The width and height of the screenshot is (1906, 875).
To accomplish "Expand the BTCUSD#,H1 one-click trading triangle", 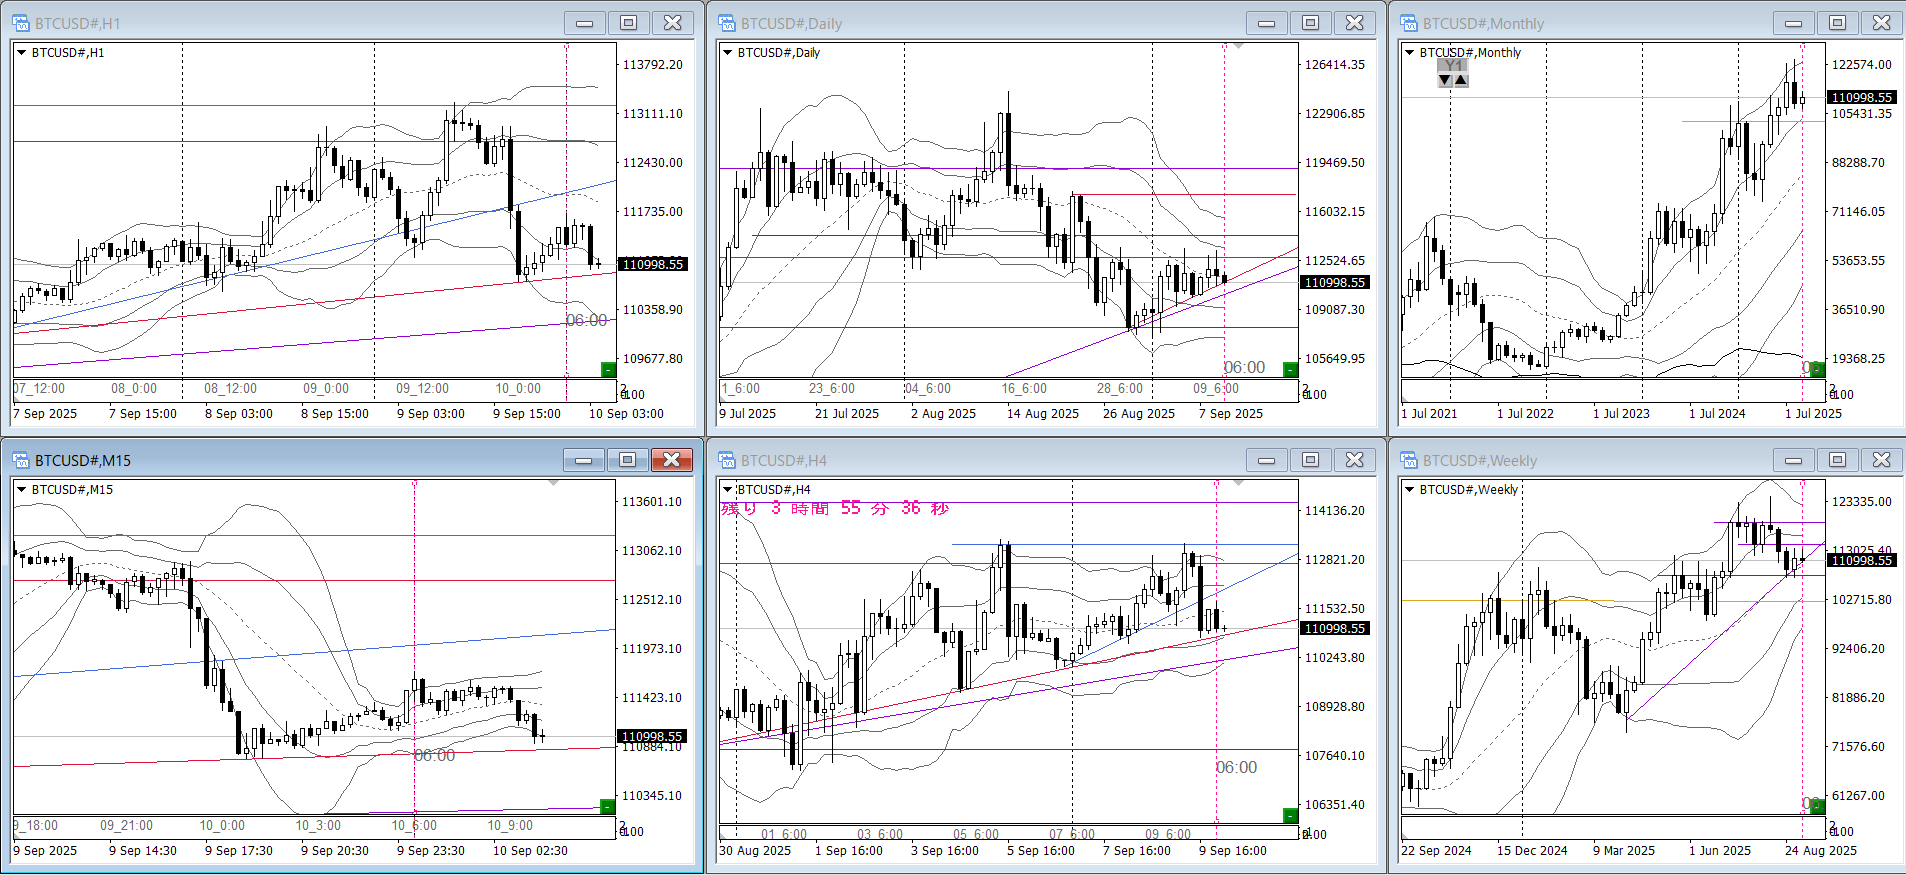I will tap(21, 53).
